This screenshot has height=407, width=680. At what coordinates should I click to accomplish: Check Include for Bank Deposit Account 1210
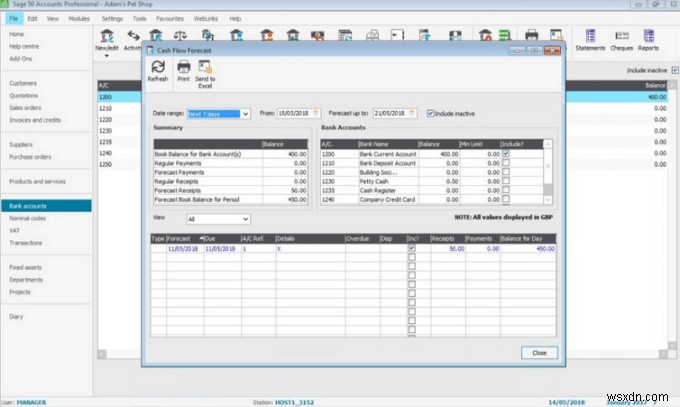506,163
